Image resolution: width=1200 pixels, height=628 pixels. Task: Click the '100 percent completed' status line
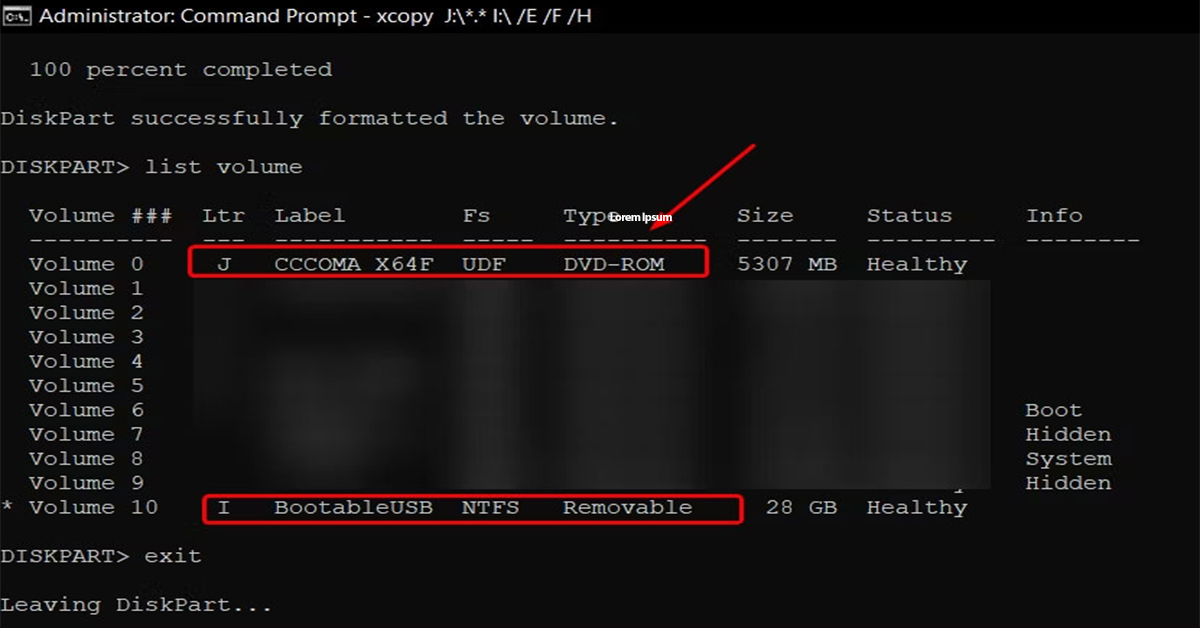click(185, 69)
